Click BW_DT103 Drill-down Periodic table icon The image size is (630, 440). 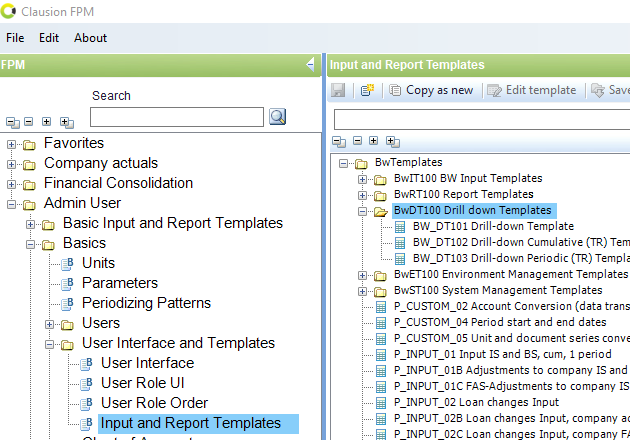click(x=400, y=259)
